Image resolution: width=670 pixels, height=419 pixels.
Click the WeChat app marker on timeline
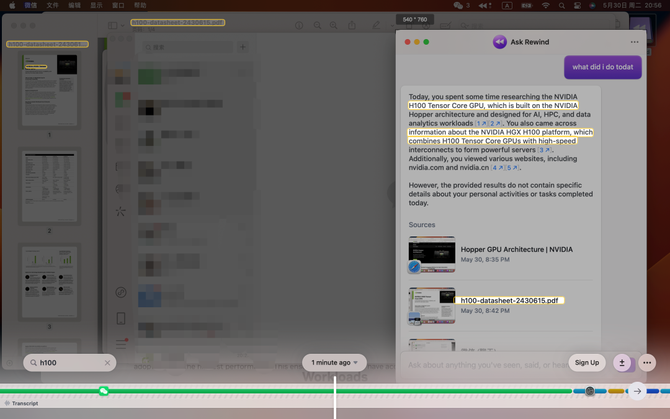coord(103,391)
